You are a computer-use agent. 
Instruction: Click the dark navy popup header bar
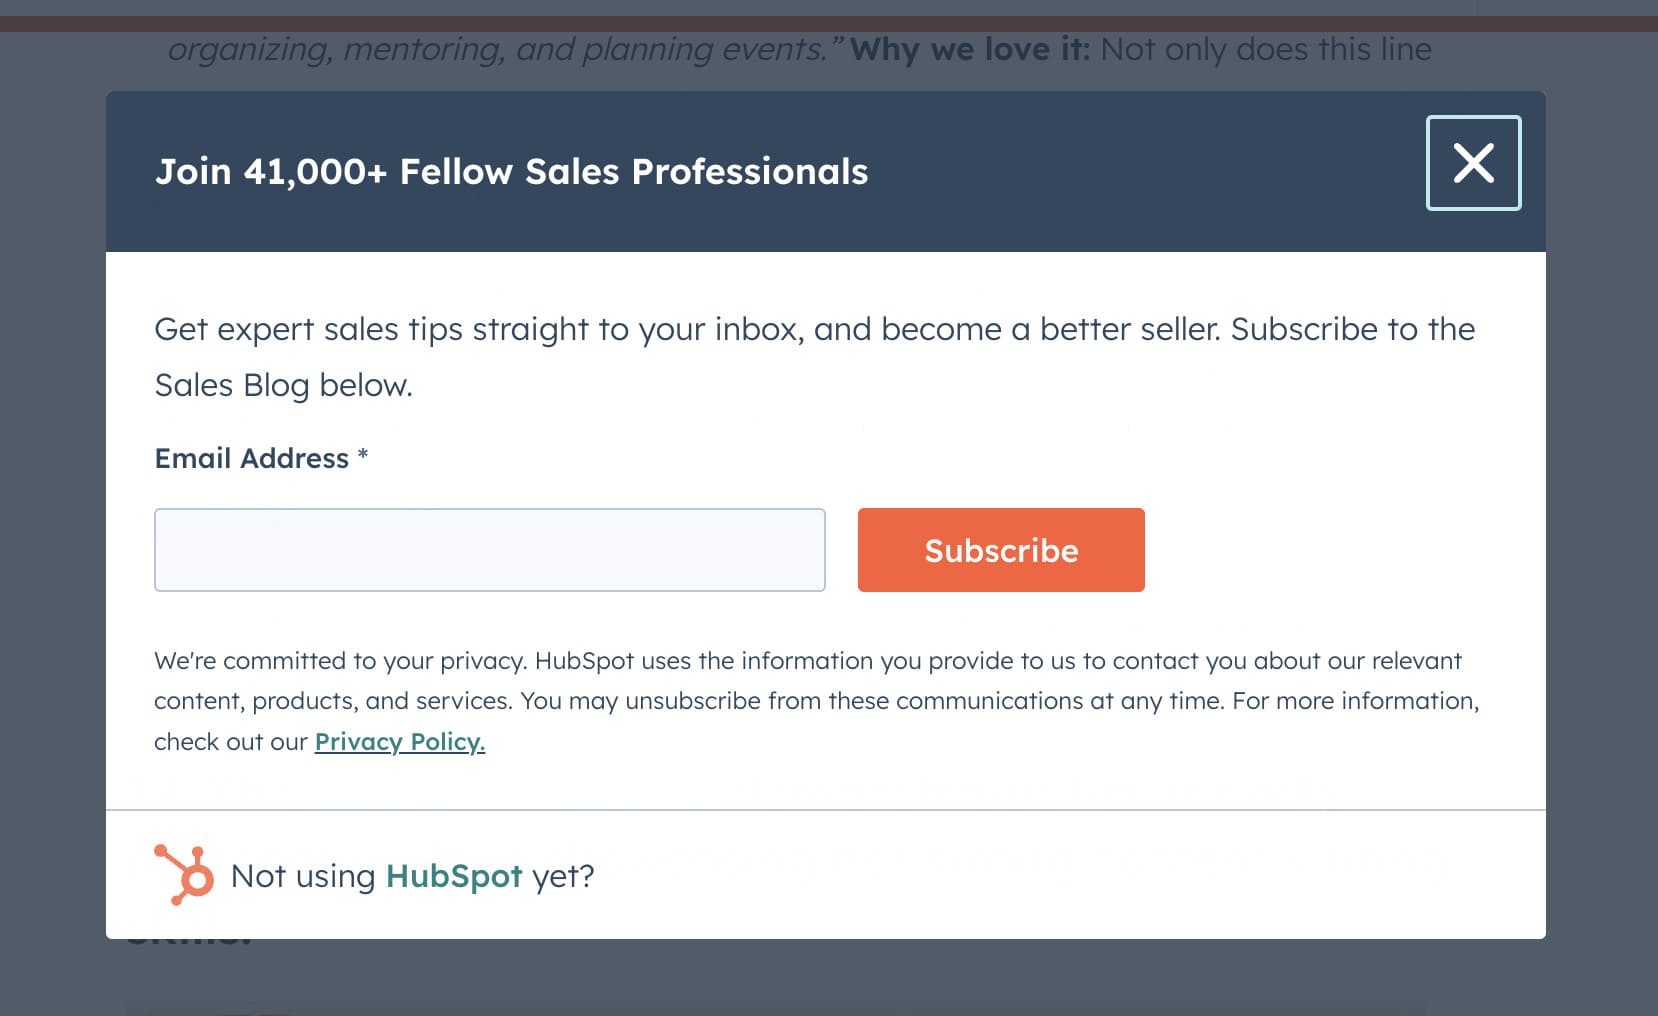click(826, 172)
